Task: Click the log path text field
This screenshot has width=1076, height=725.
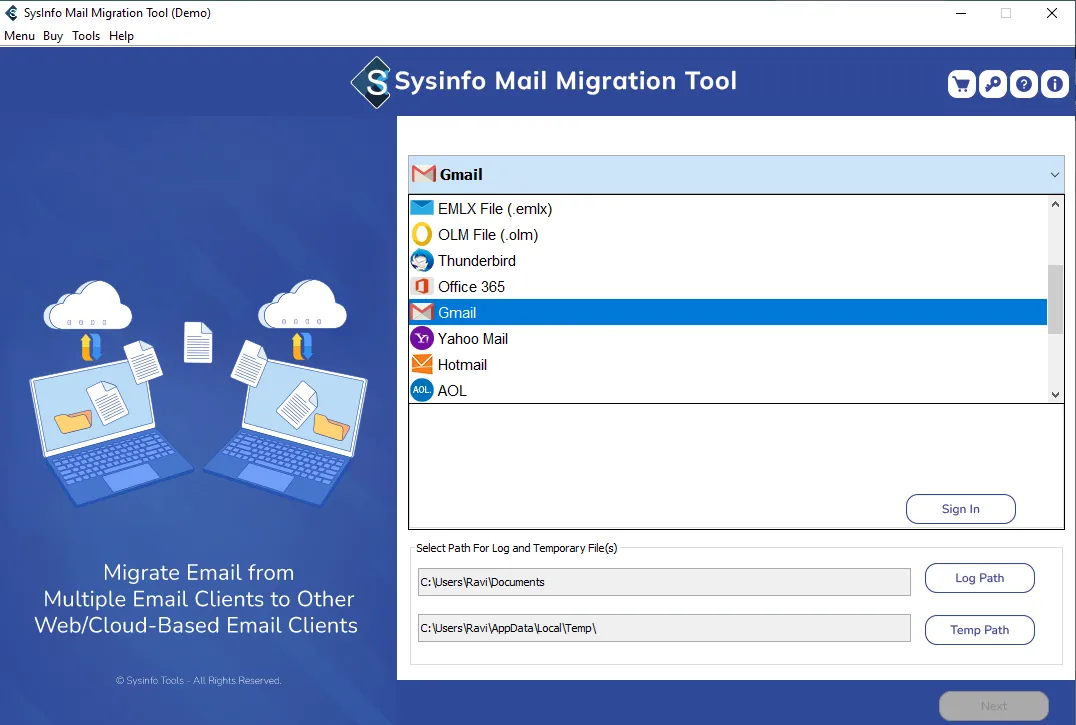Action: click(664, 582)
